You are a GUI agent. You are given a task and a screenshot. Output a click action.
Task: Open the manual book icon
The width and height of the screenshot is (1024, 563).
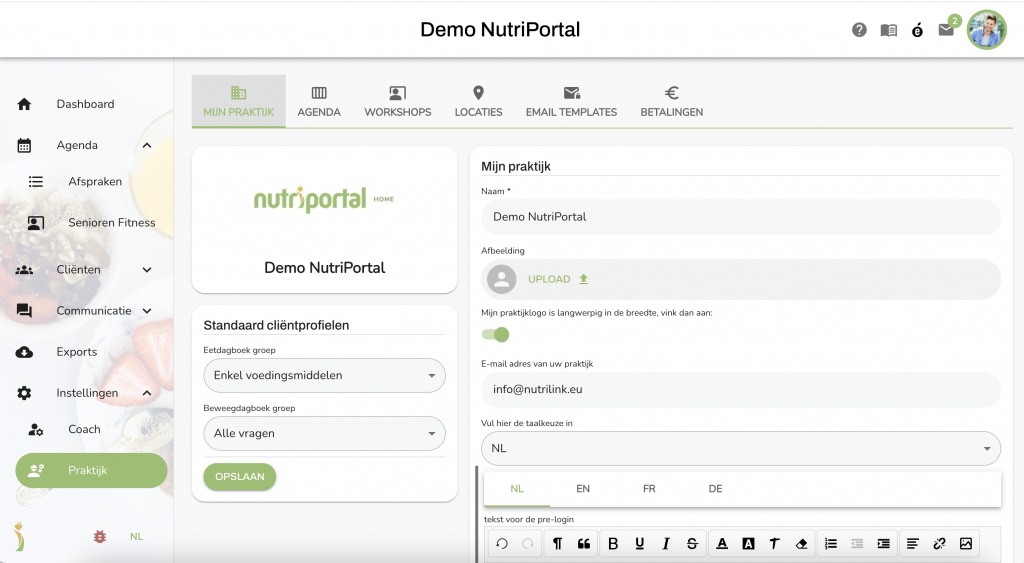pyautogui.click(x=888, y=30)
